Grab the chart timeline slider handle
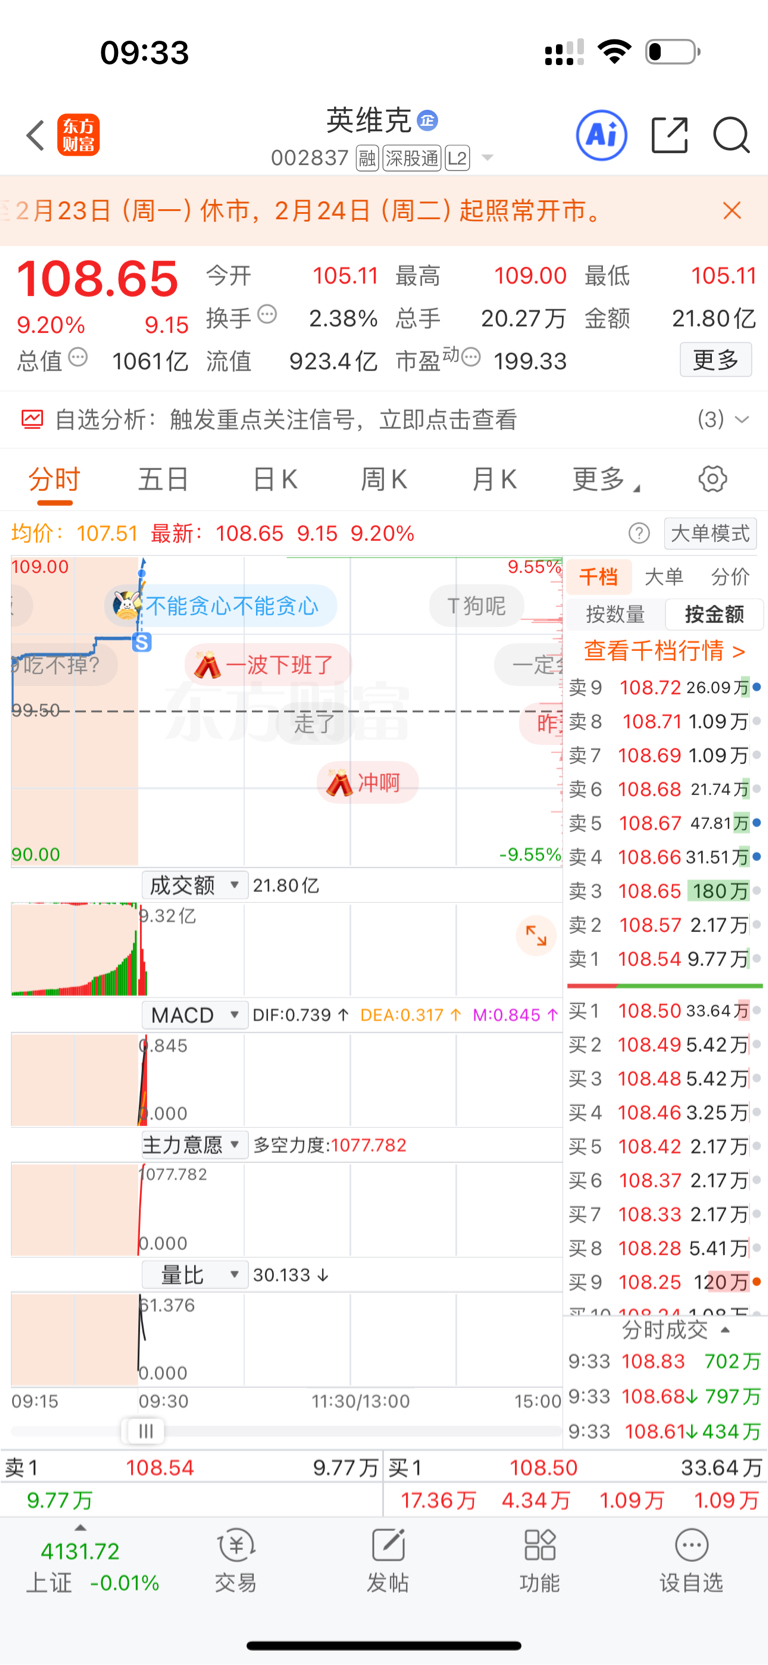Screen dimensions: 768x1665 146,1431
